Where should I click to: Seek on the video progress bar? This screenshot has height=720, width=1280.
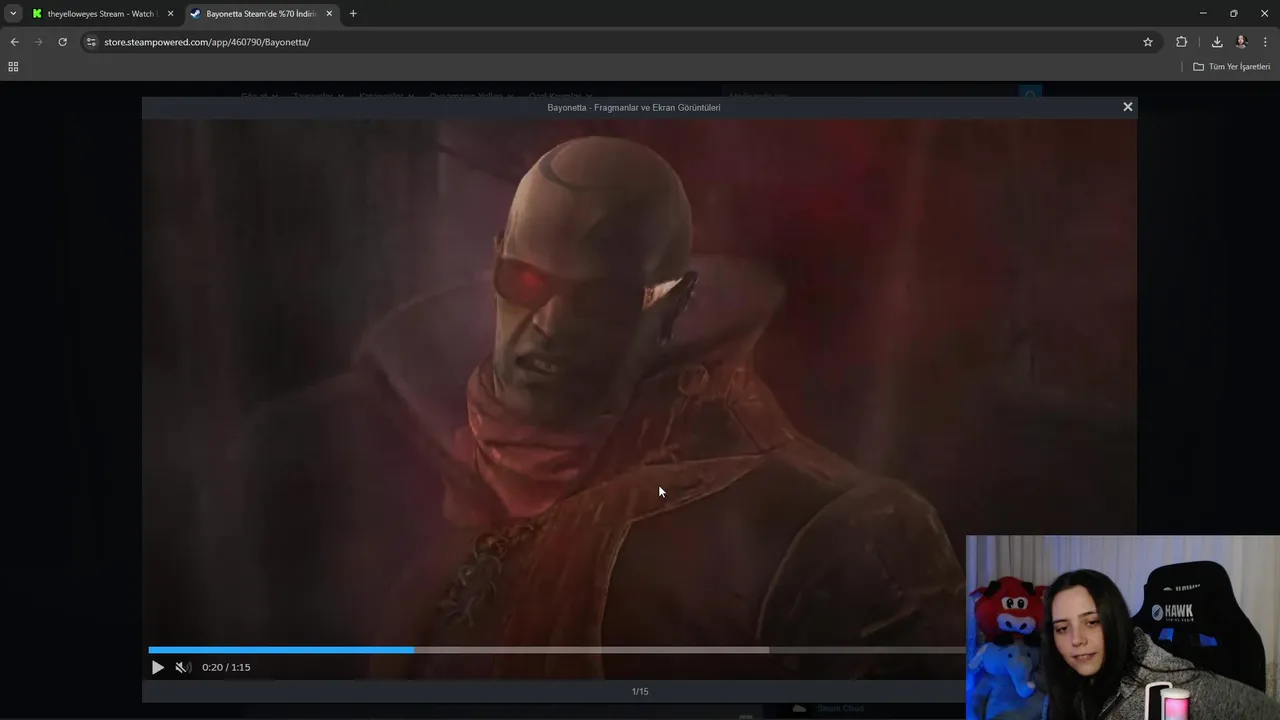tap(557, 650)
